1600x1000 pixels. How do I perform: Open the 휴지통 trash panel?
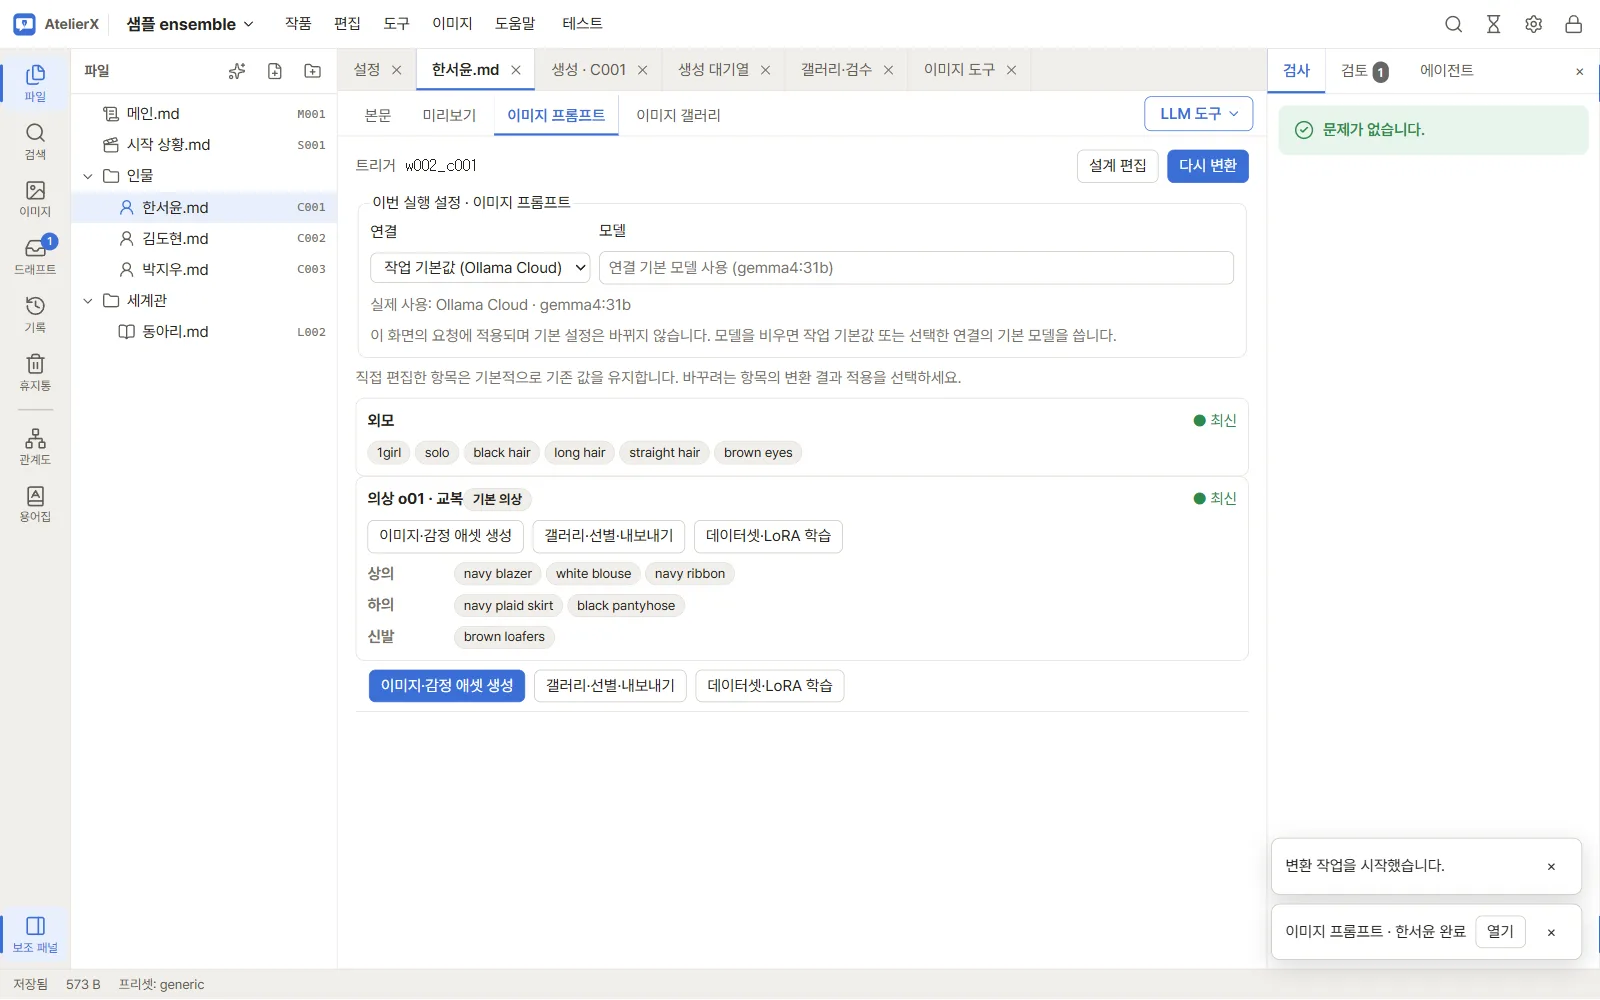tap(35, 372)
